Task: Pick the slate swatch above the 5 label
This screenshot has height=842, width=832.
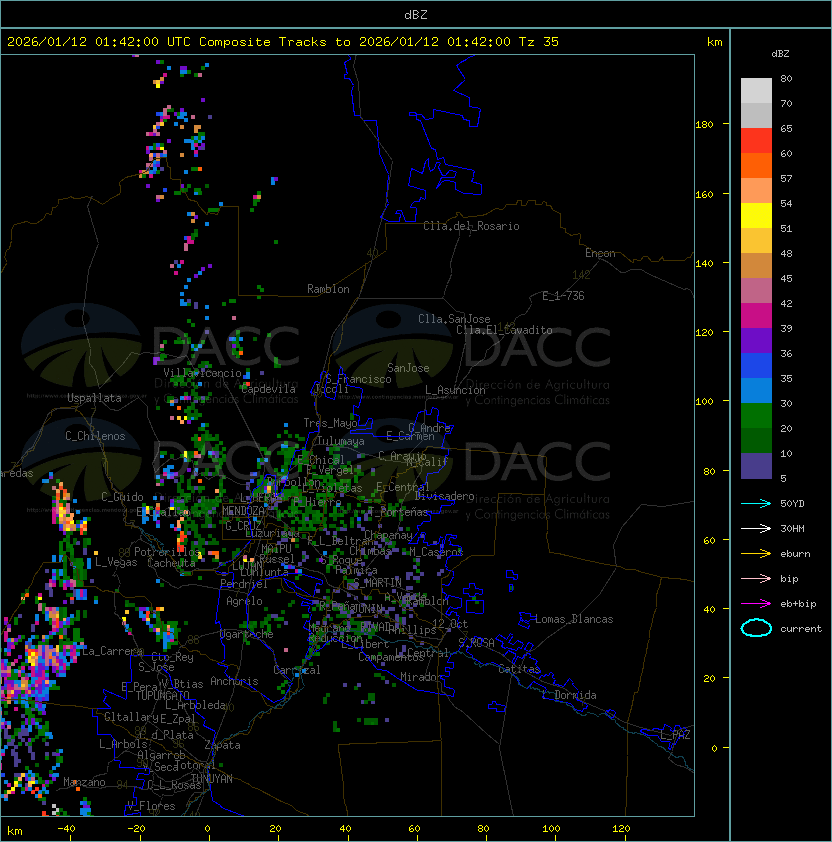Action: tap(756, 466)
